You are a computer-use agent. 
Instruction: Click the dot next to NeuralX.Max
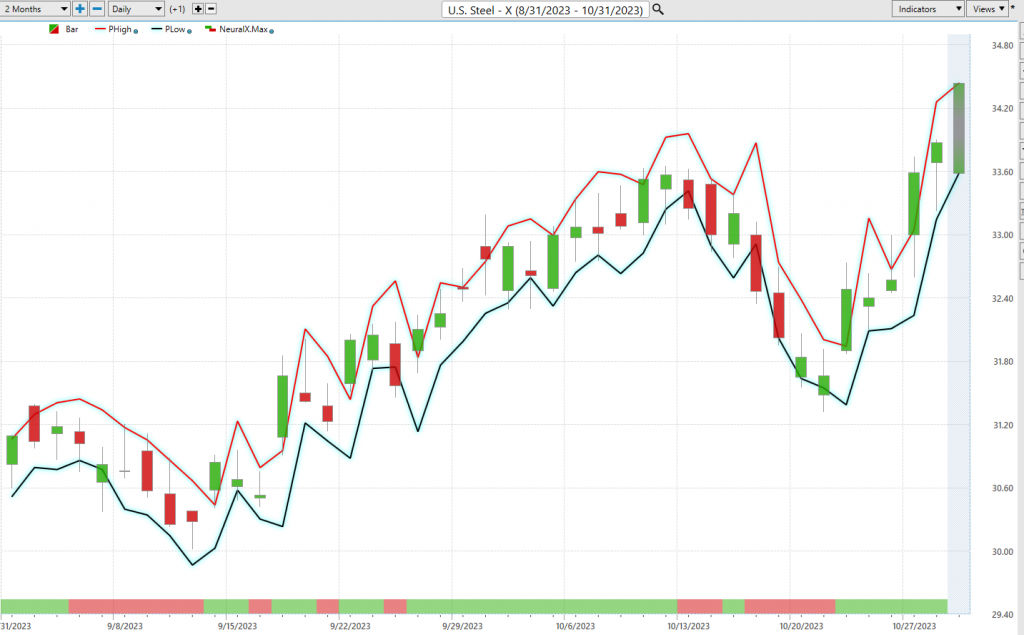272,31
